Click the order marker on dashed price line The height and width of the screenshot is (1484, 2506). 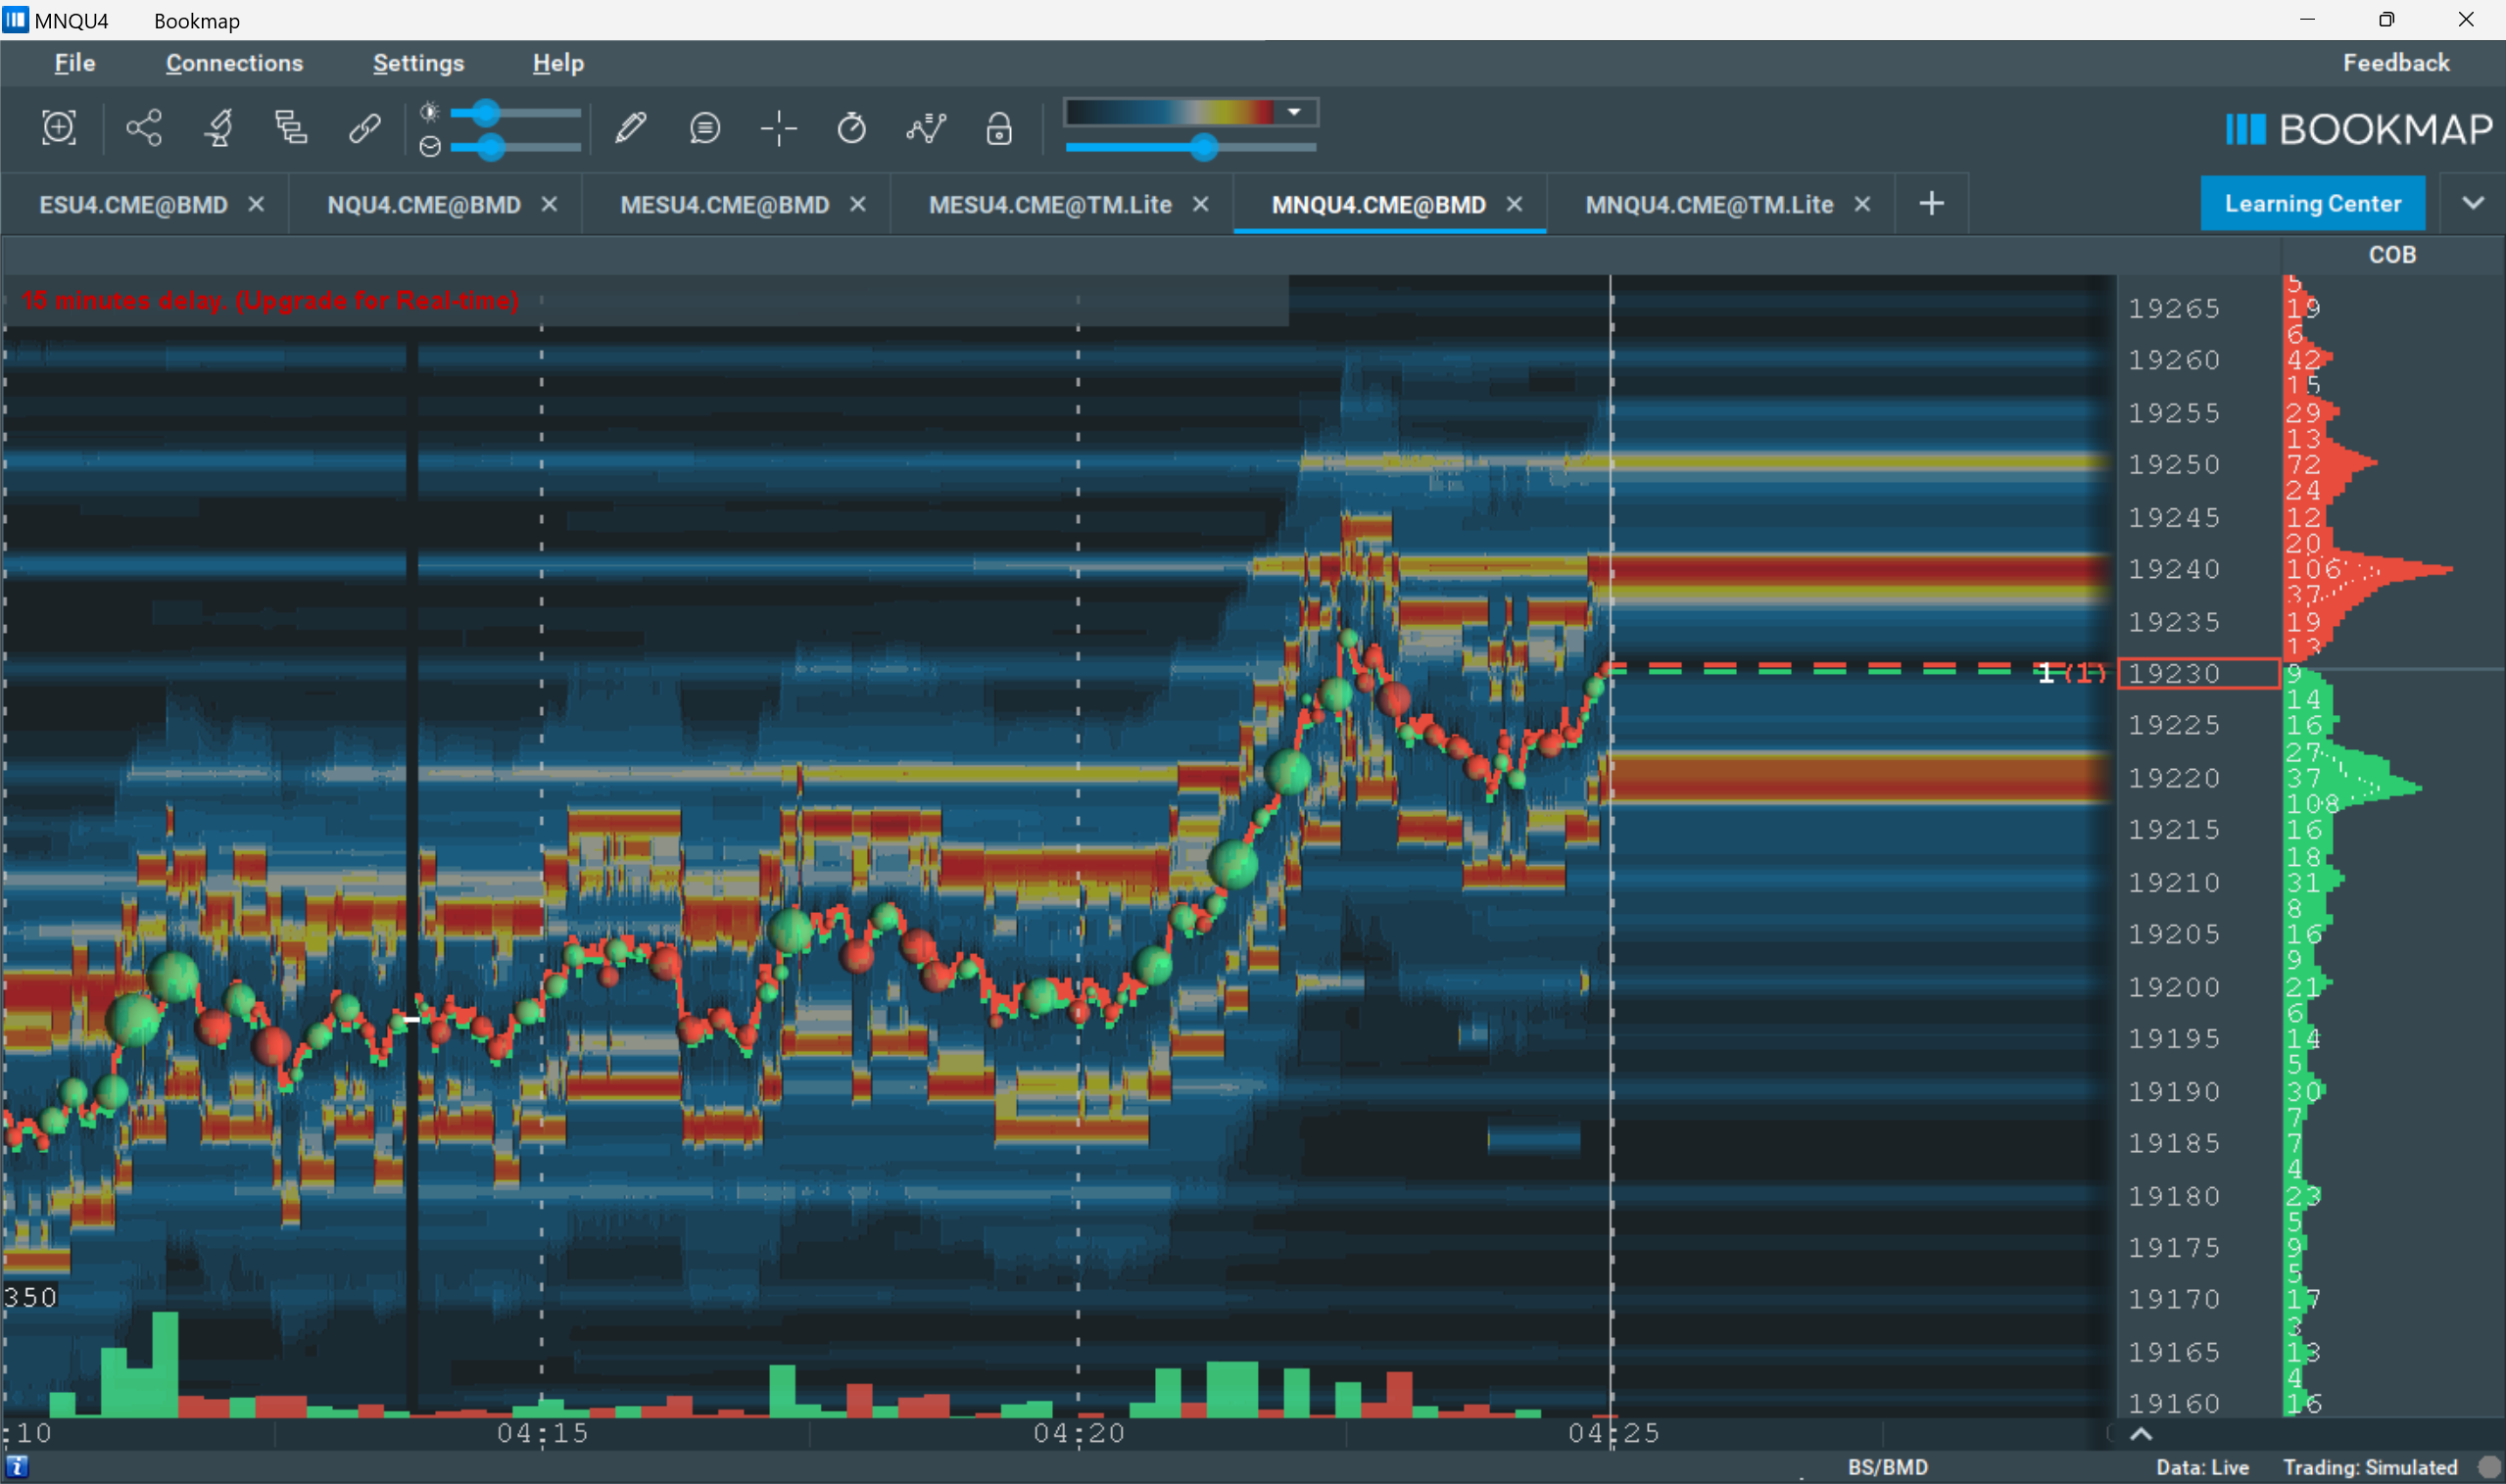point(2070,673)
